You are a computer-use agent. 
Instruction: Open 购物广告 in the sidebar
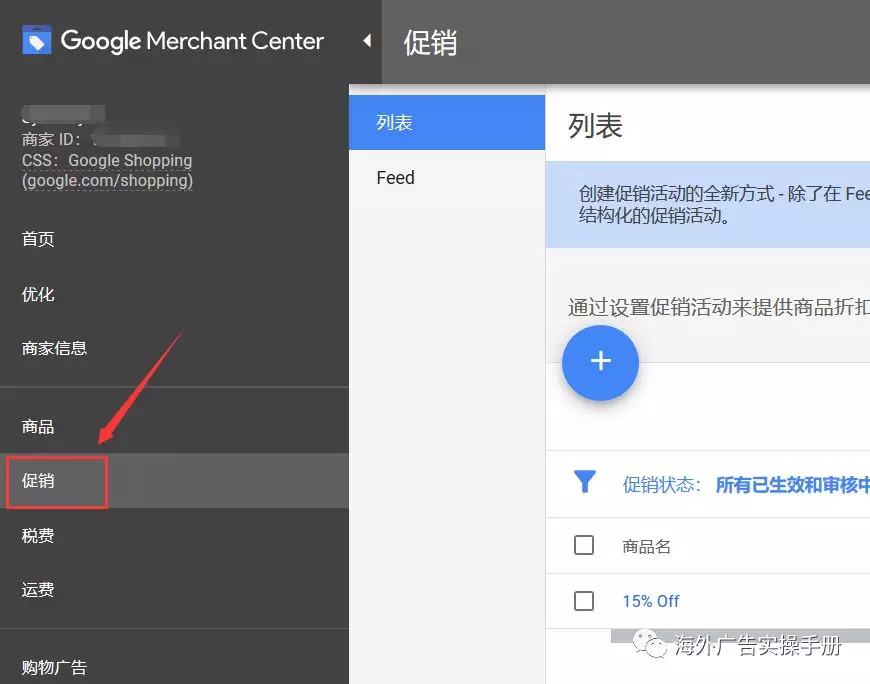click(x=54, y=667)
